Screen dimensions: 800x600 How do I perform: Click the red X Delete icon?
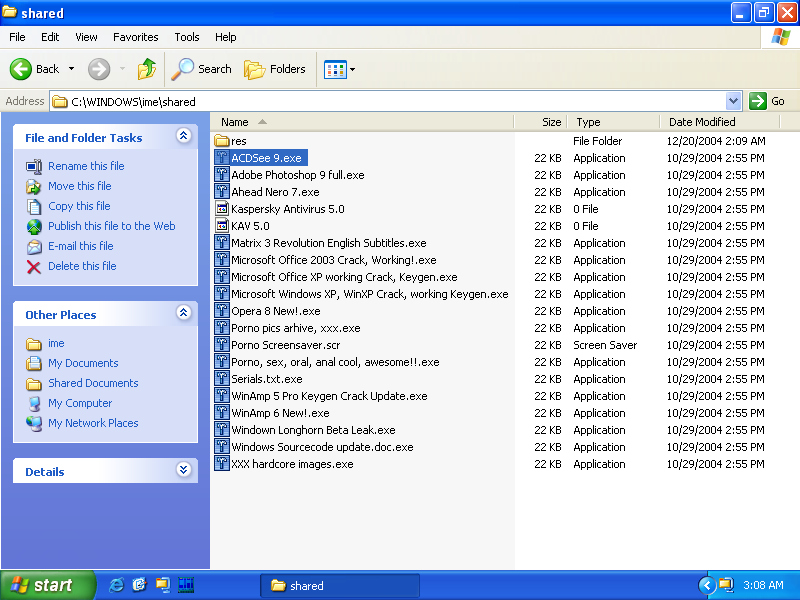[x=34, y=266]
